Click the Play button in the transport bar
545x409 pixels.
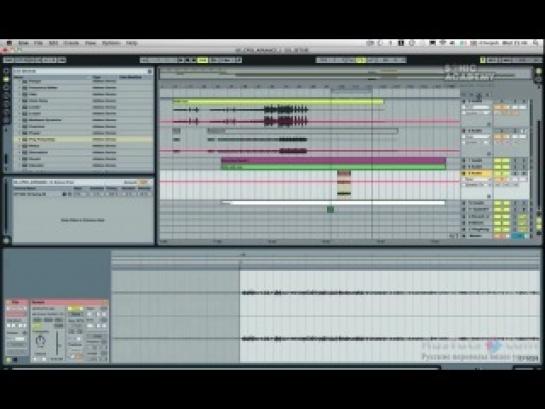[x=181, y=60]
